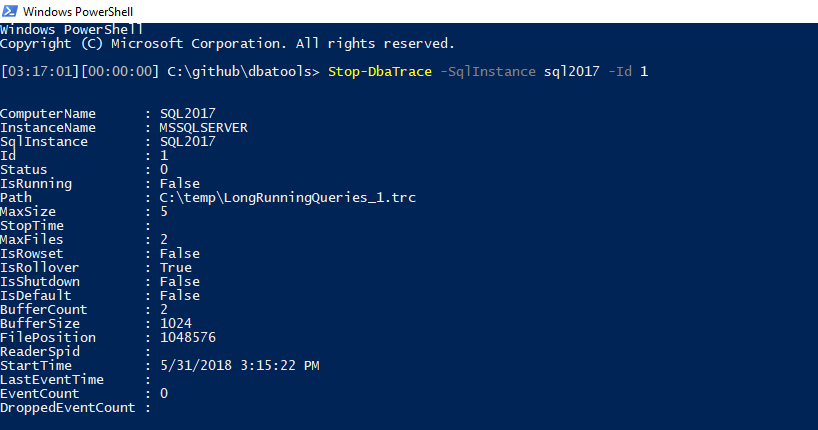Viewport: 818px width, 430px height.
Task: Click the IsRunning property label
Action: (36, 184)
